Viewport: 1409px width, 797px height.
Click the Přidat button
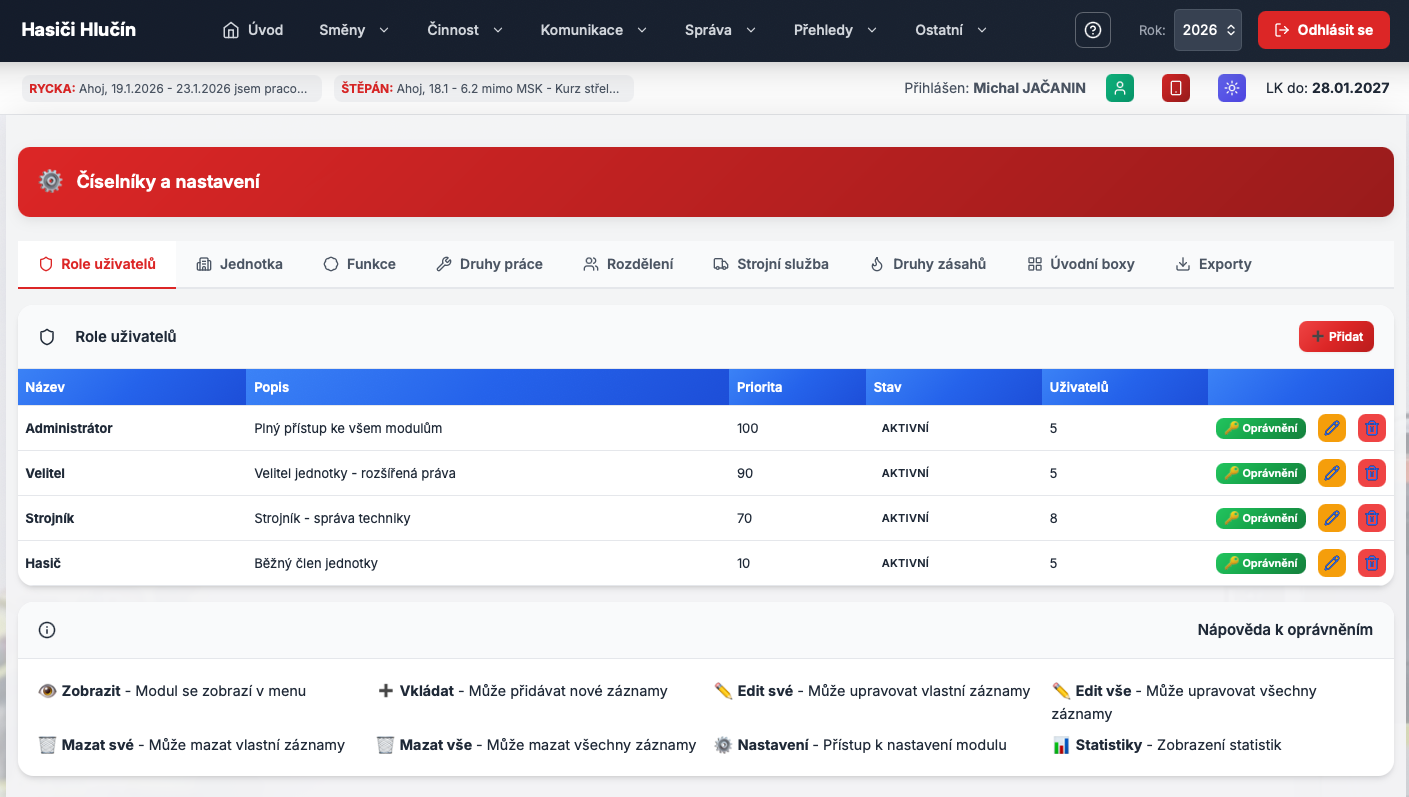tap(1336, 337)
